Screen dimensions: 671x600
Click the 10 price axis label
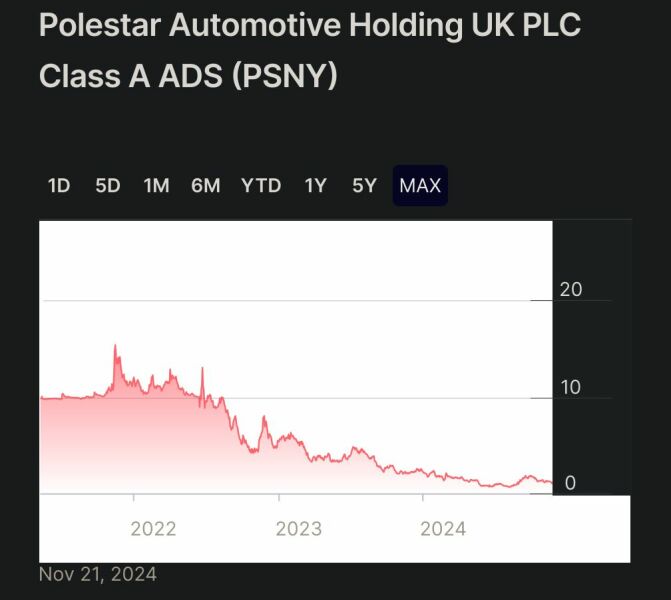coord(571,387)
